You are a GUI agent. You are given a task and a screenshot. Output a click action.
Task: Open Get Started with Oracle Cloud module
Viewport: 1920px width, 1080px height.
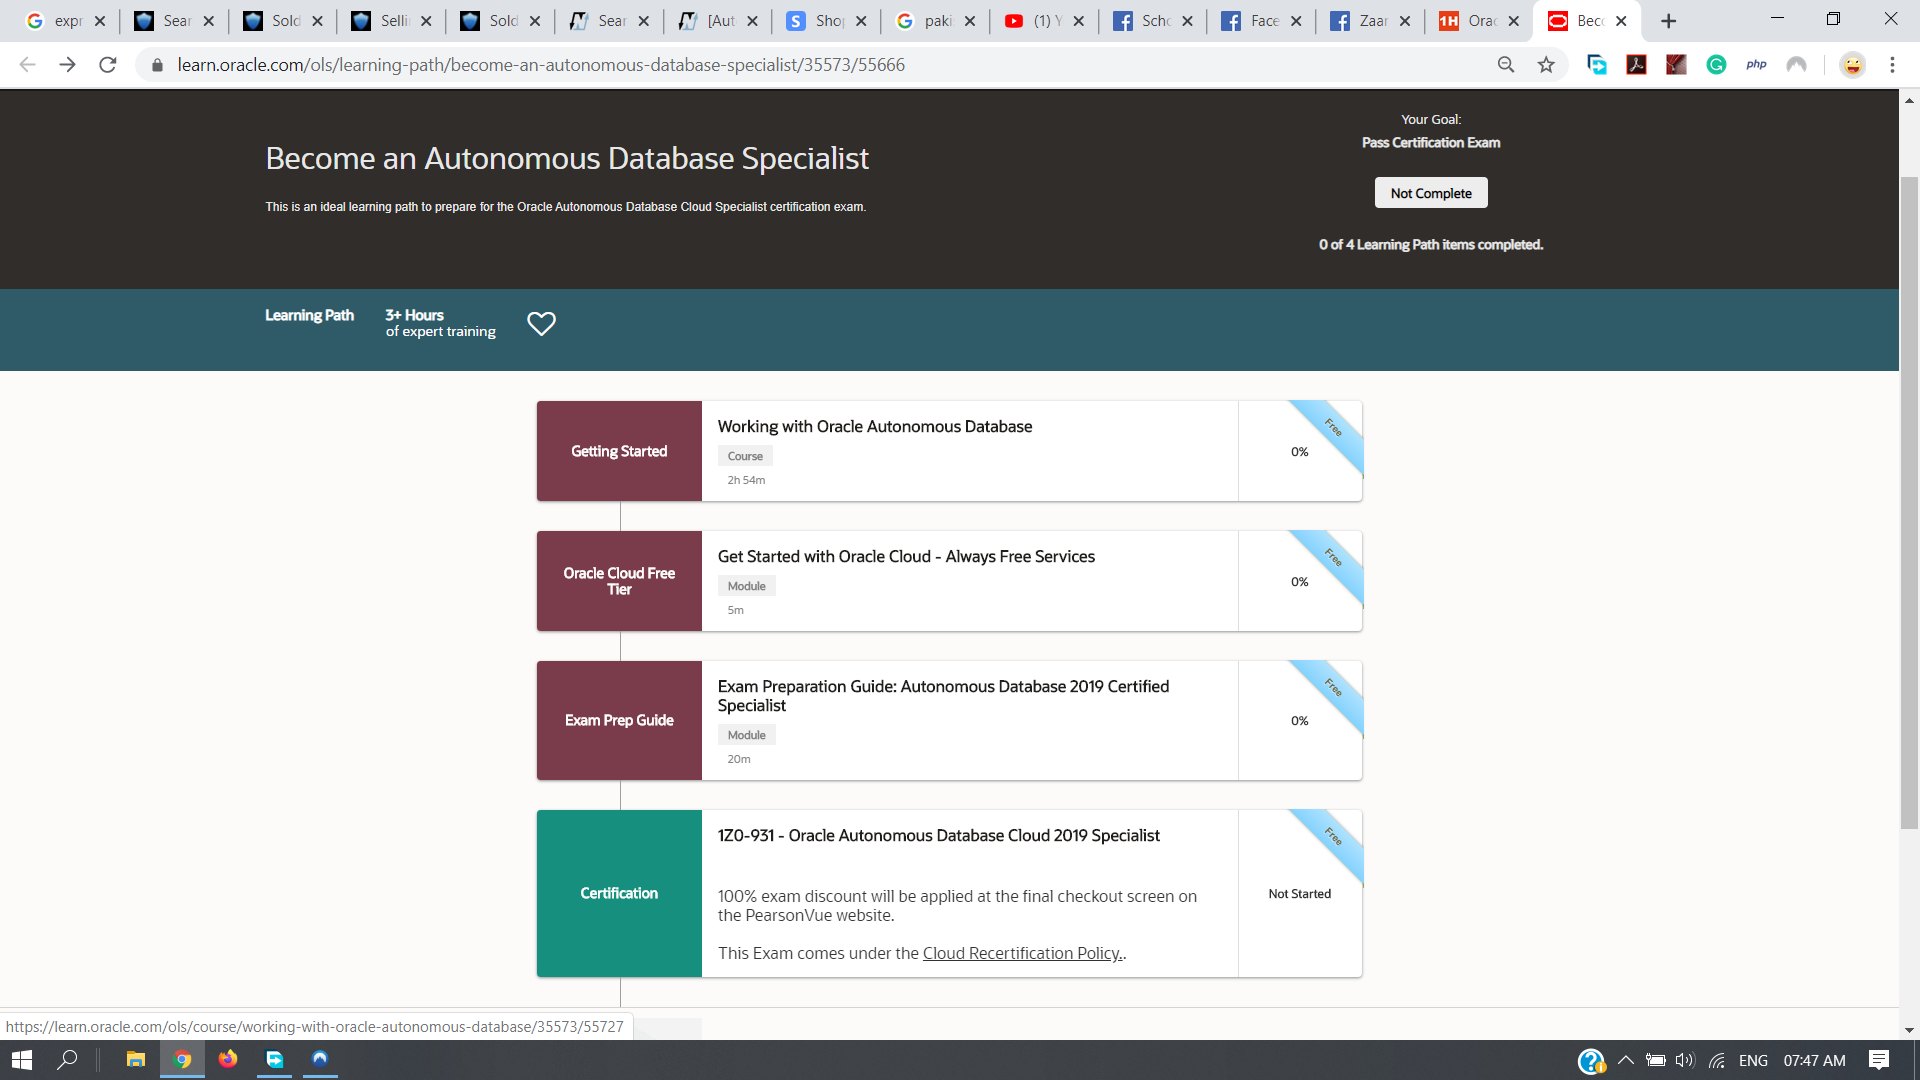[x=905, y=556]
